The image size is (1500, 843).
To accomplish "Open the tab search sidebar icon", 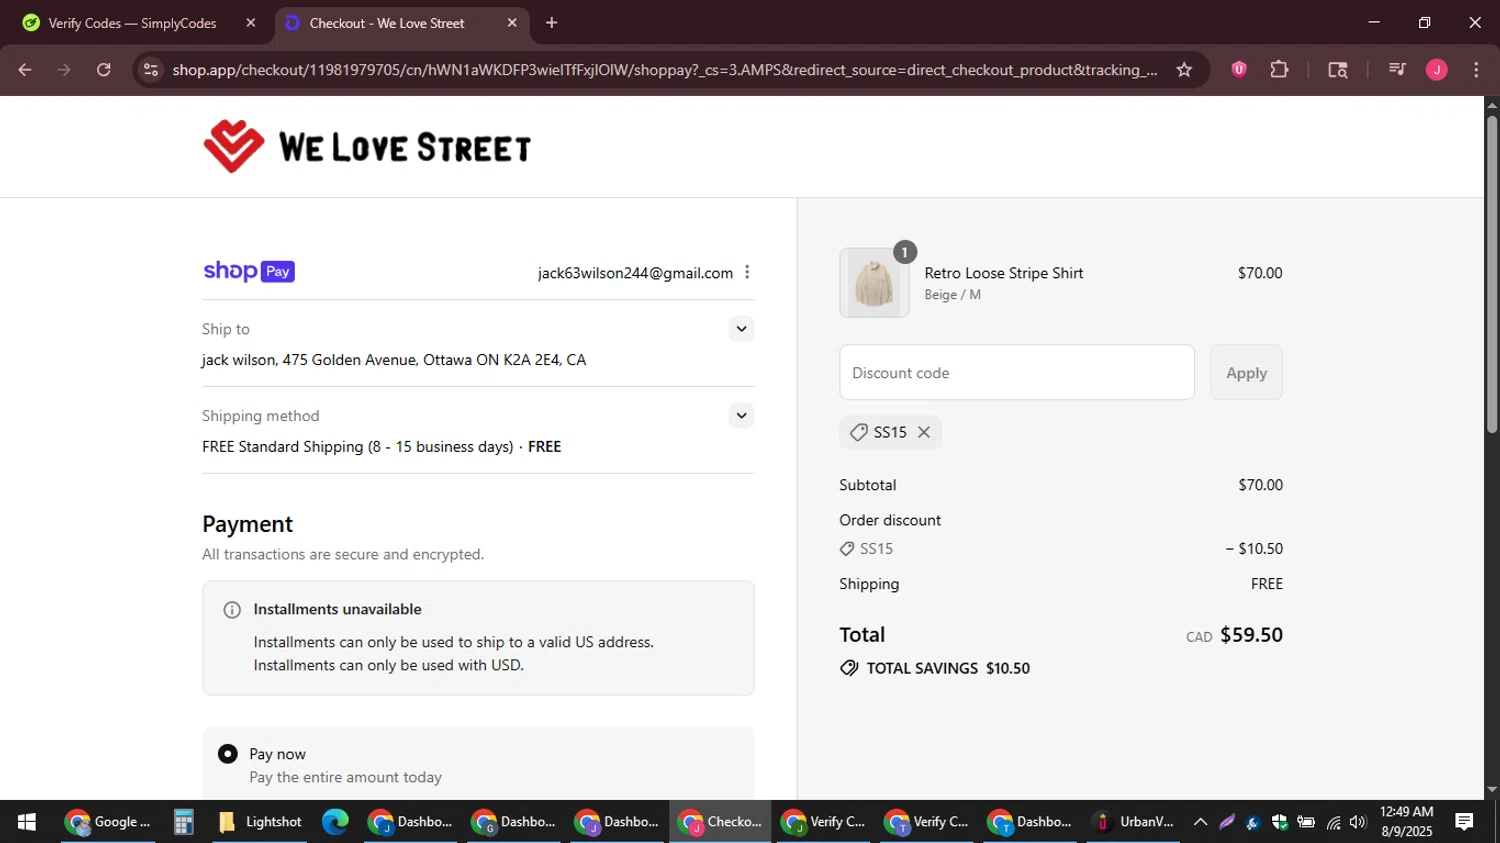I will tap(1338, 70).
